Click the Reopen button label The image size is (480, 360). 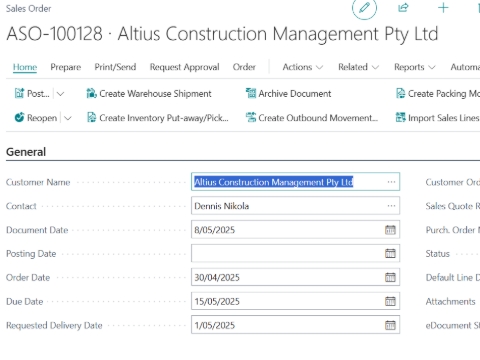click(42, 118)
